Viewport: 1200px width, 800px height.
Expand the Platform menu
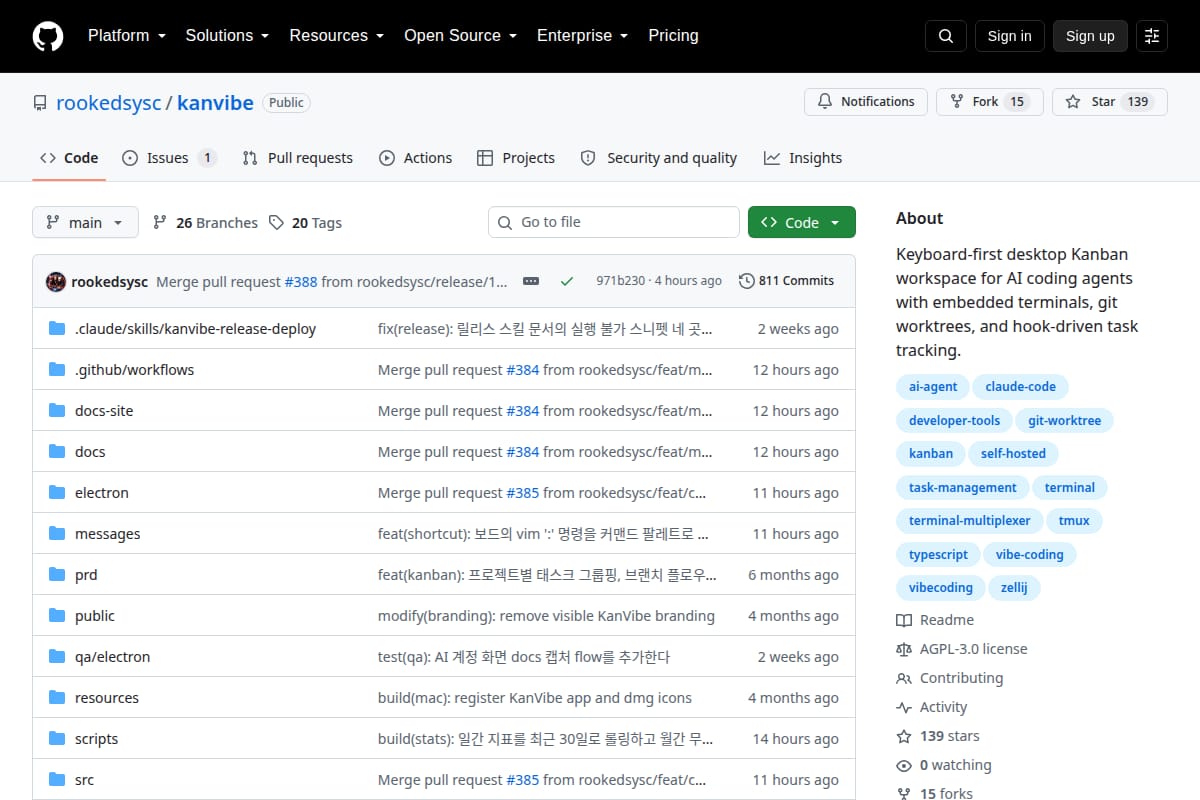click(x=126, y=36)
